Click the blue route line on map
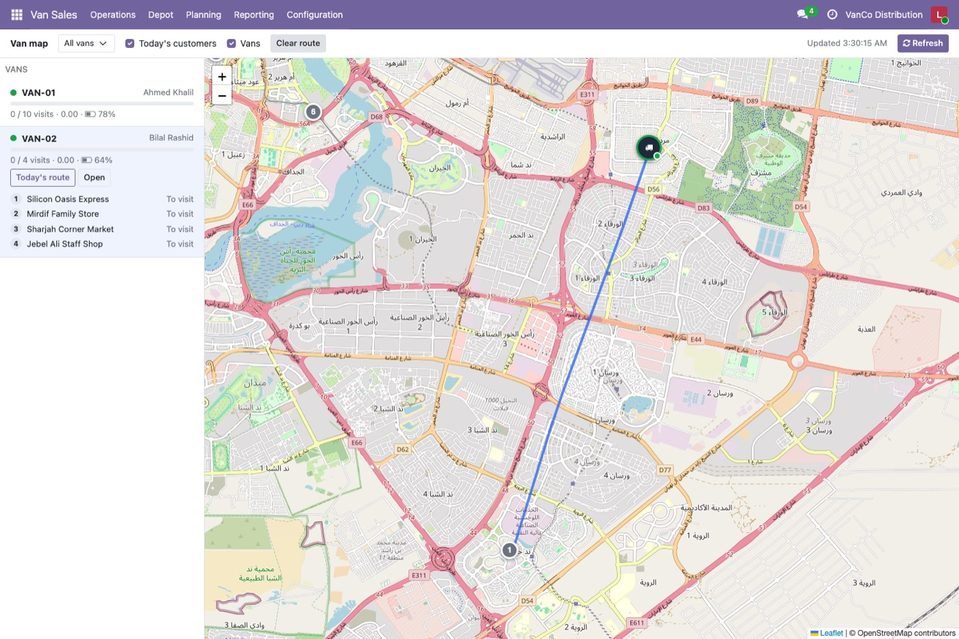Viewport: 959px width, 639px height. 579,349
